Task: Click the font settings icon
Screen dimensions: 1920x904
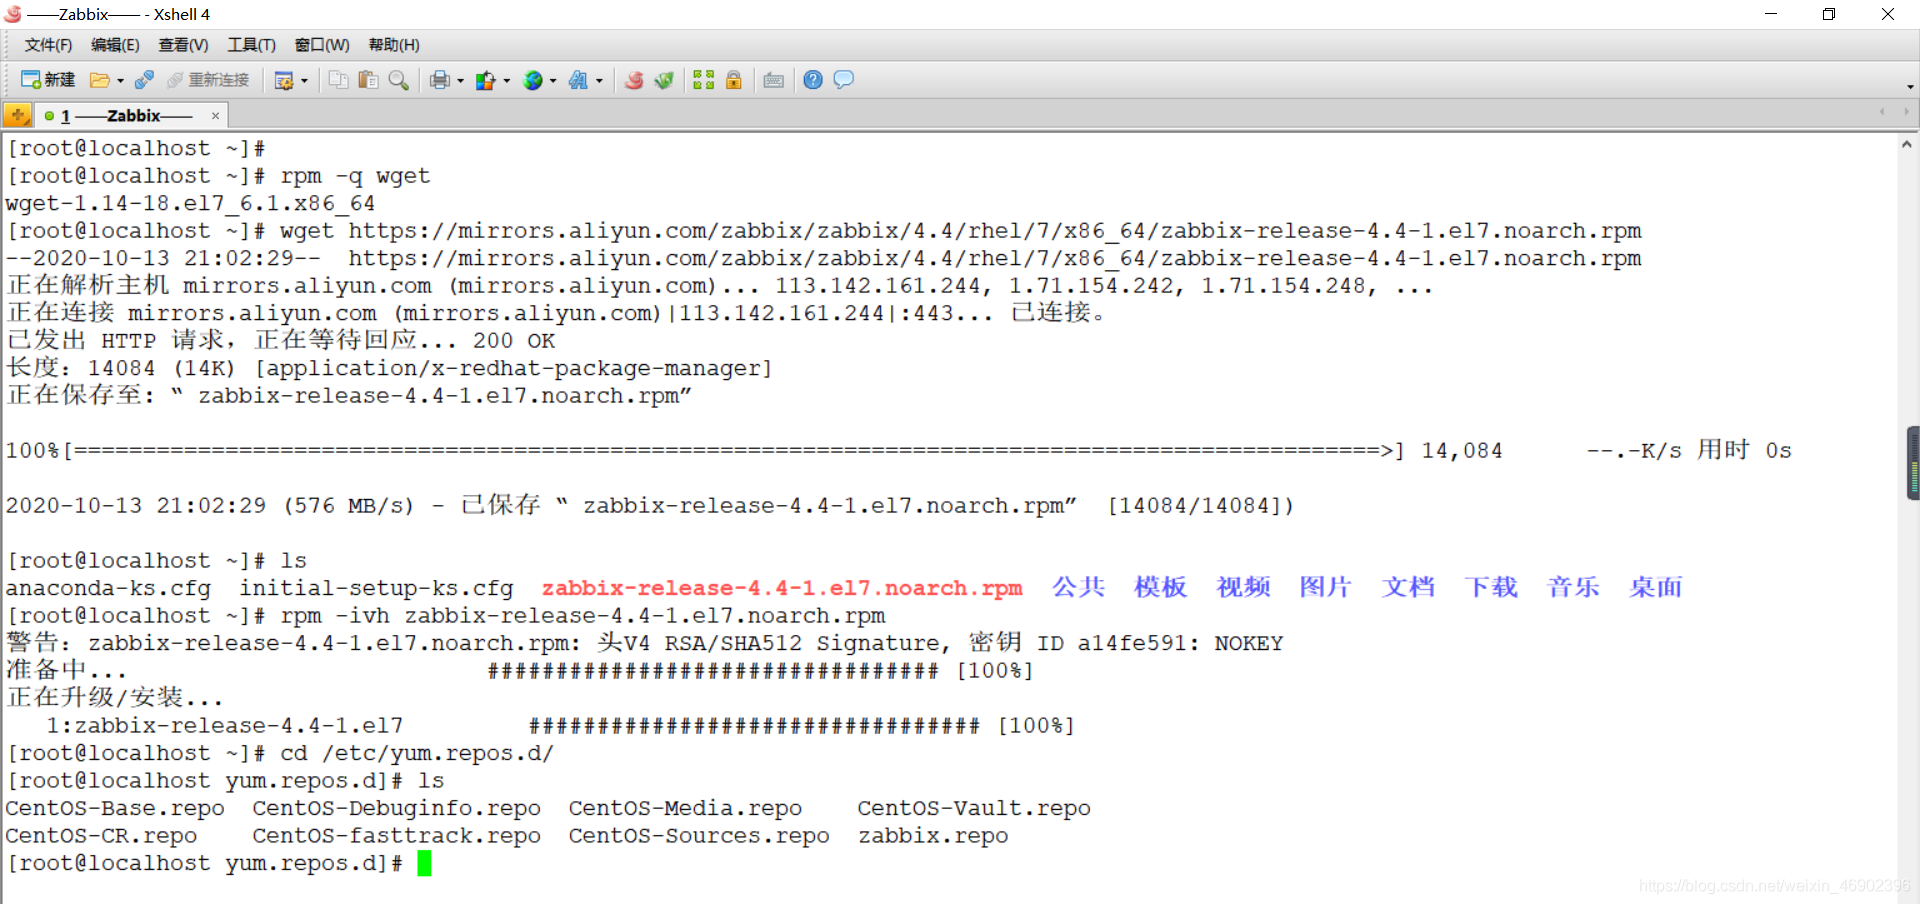Action: [579, 80]
